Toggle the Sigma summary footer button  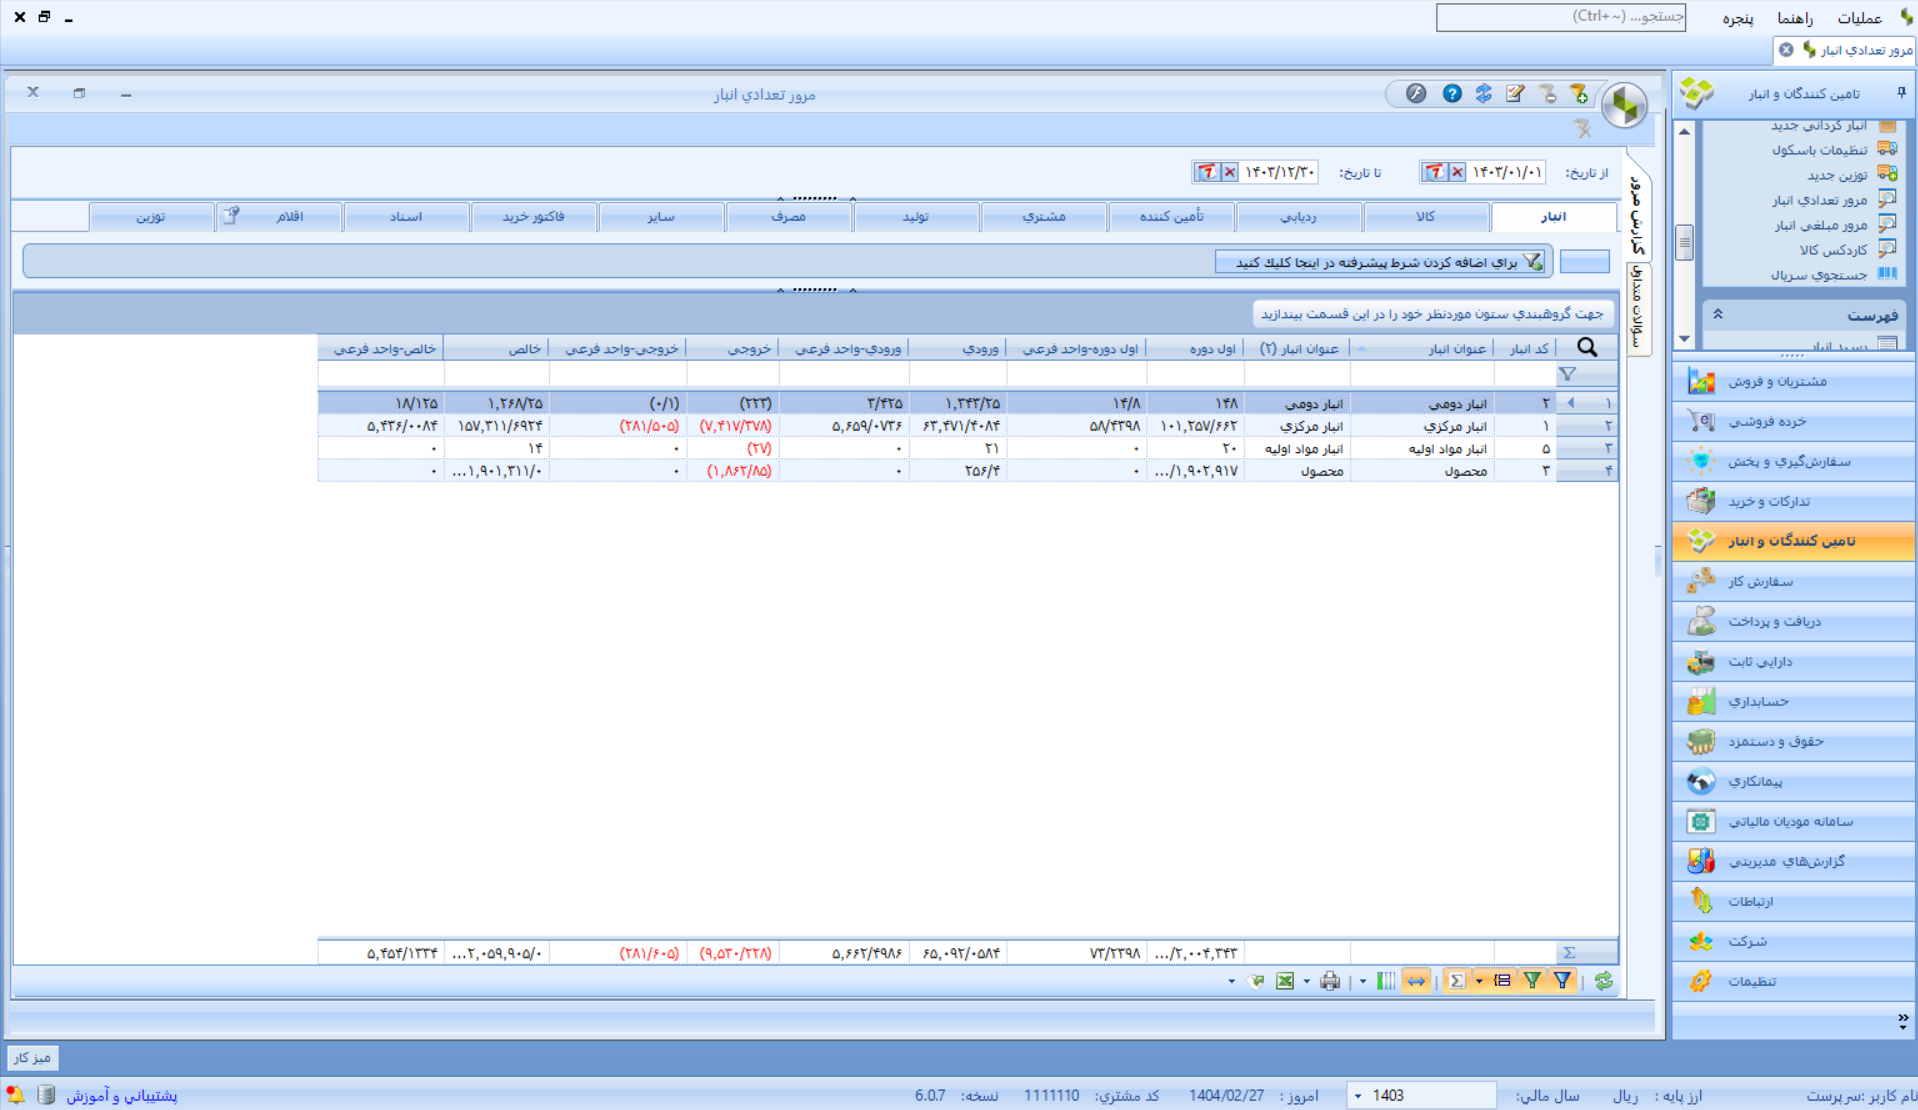point(1457,981)
